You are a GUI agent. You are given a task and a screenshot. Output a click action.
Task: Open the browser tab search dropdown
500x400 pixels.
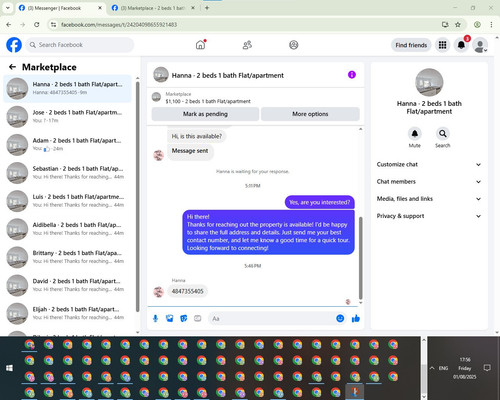click(7, 8)
